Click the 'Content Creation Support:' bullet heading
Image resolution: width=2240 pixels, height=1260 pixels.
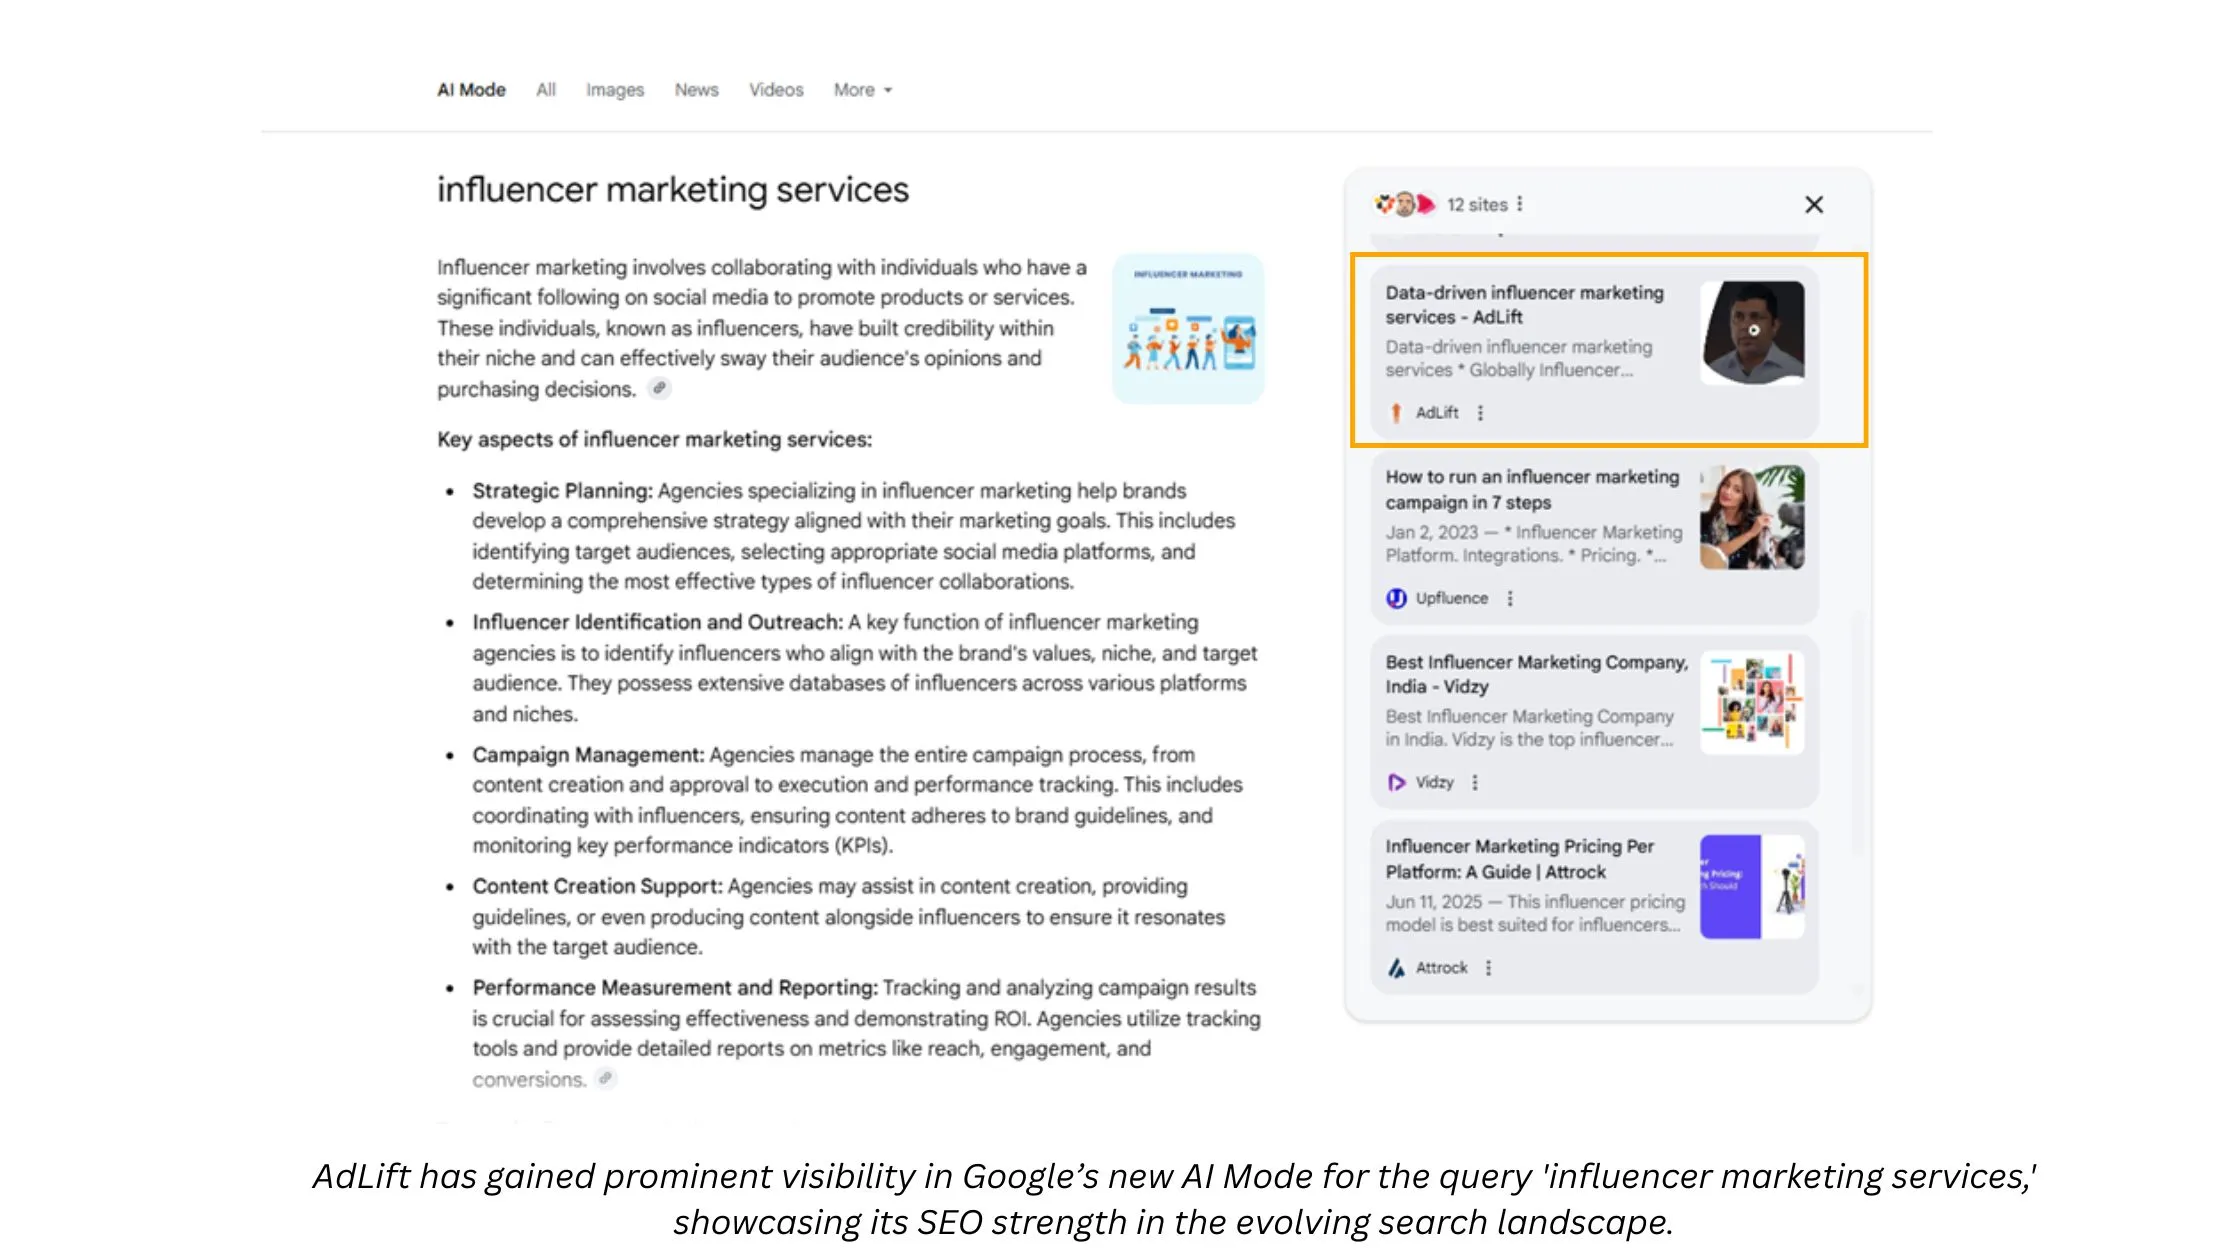[597, 886]
